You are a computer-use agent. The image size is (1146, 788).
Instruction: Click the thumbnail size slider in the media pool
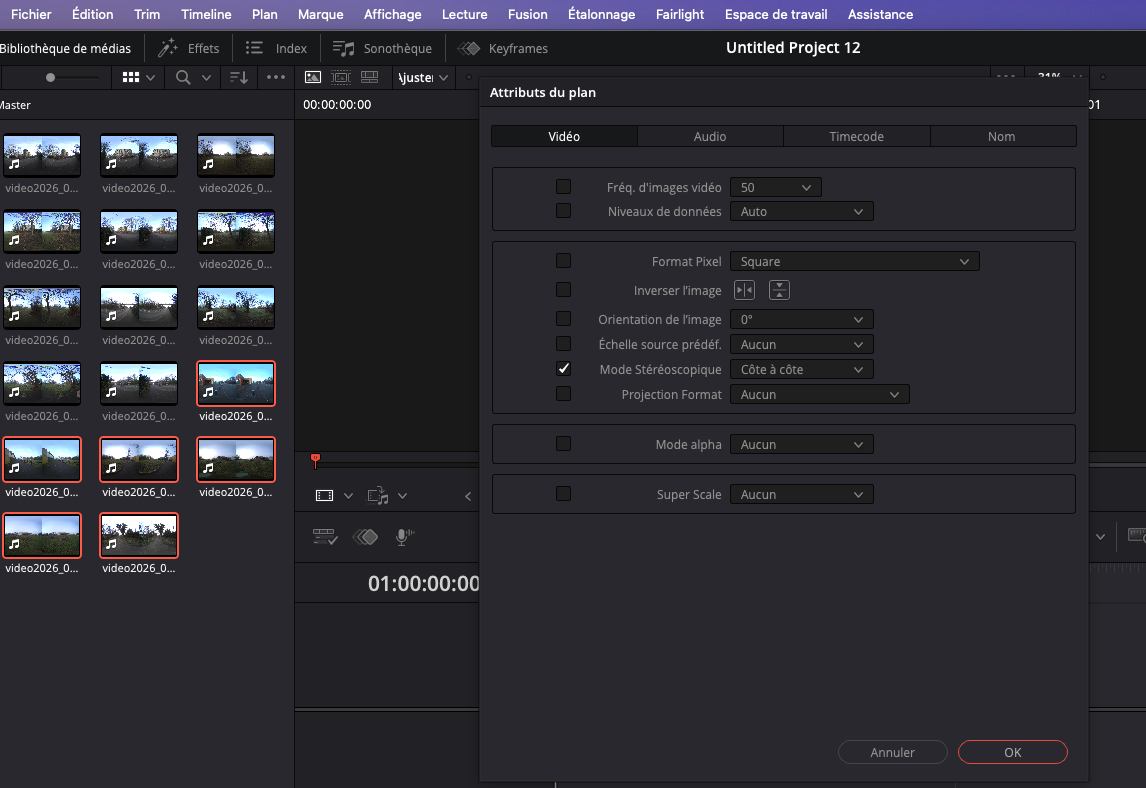coord(52,77)
